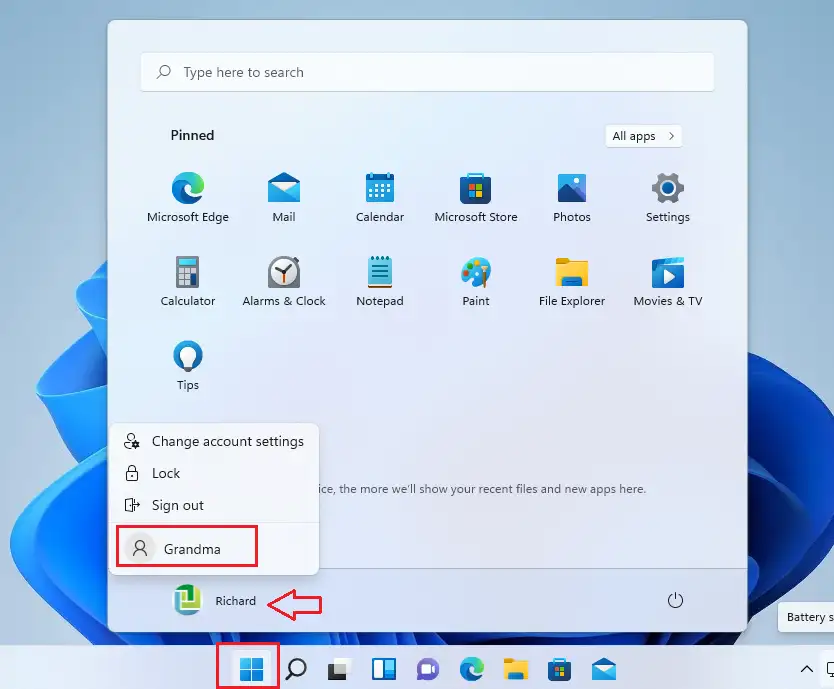
Task: Choose Sign out from the account menu
Action: pos(214,505)
